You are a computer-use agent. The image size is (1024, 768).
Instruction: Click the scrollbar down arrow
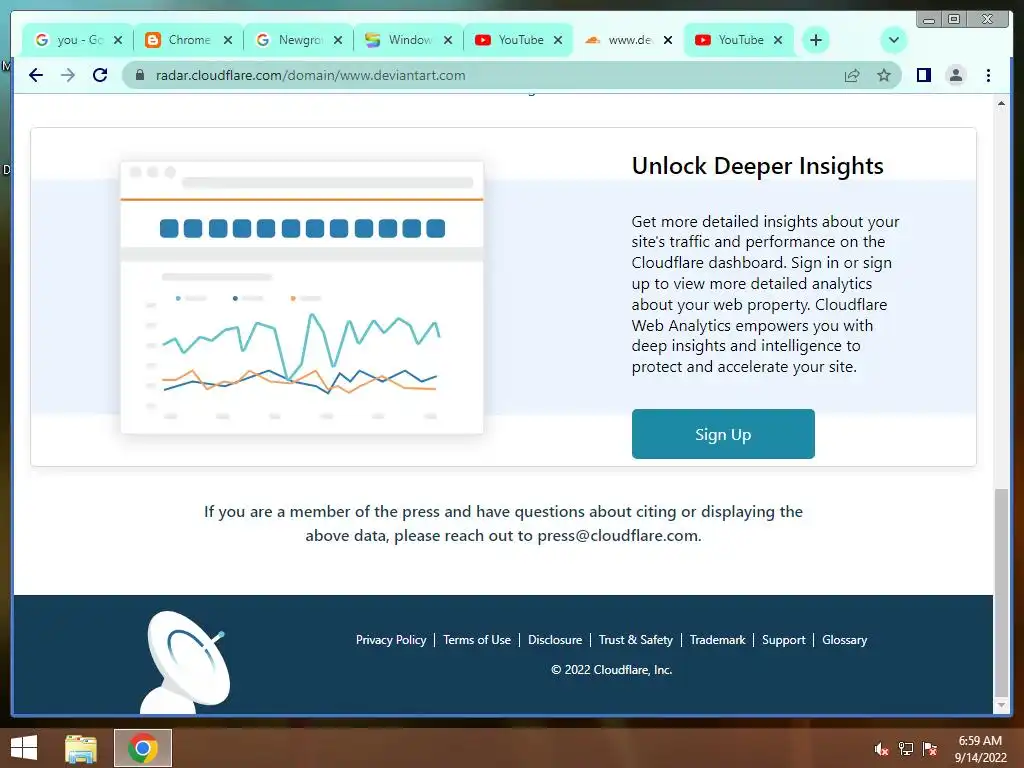tap(1001, 705)
